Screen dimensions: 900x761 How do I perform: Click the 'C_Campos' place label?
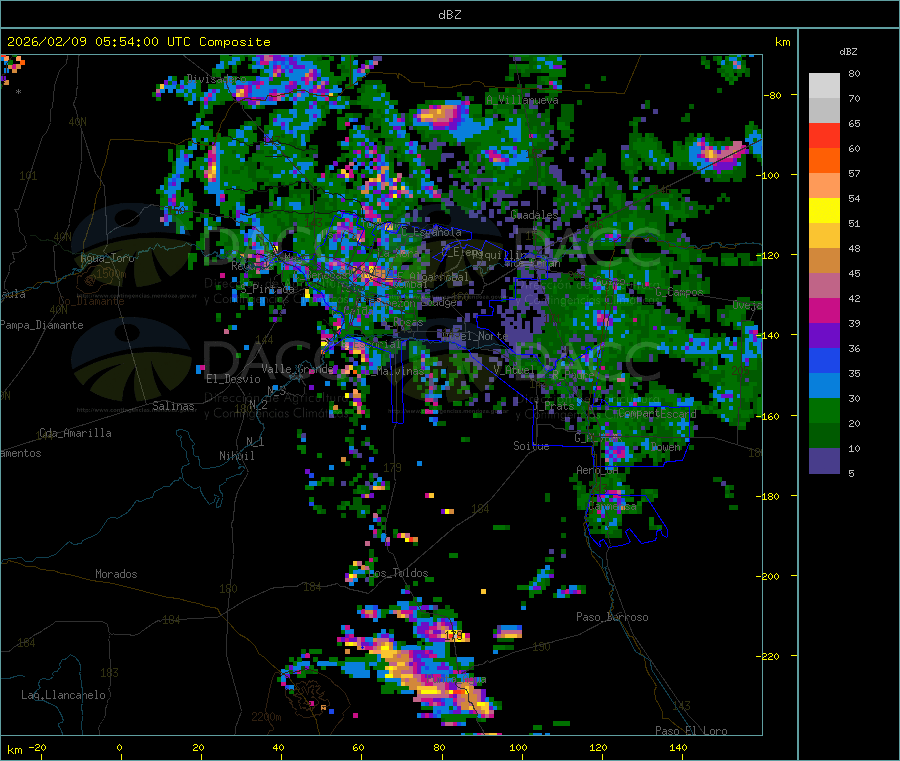tap(679, 292)
